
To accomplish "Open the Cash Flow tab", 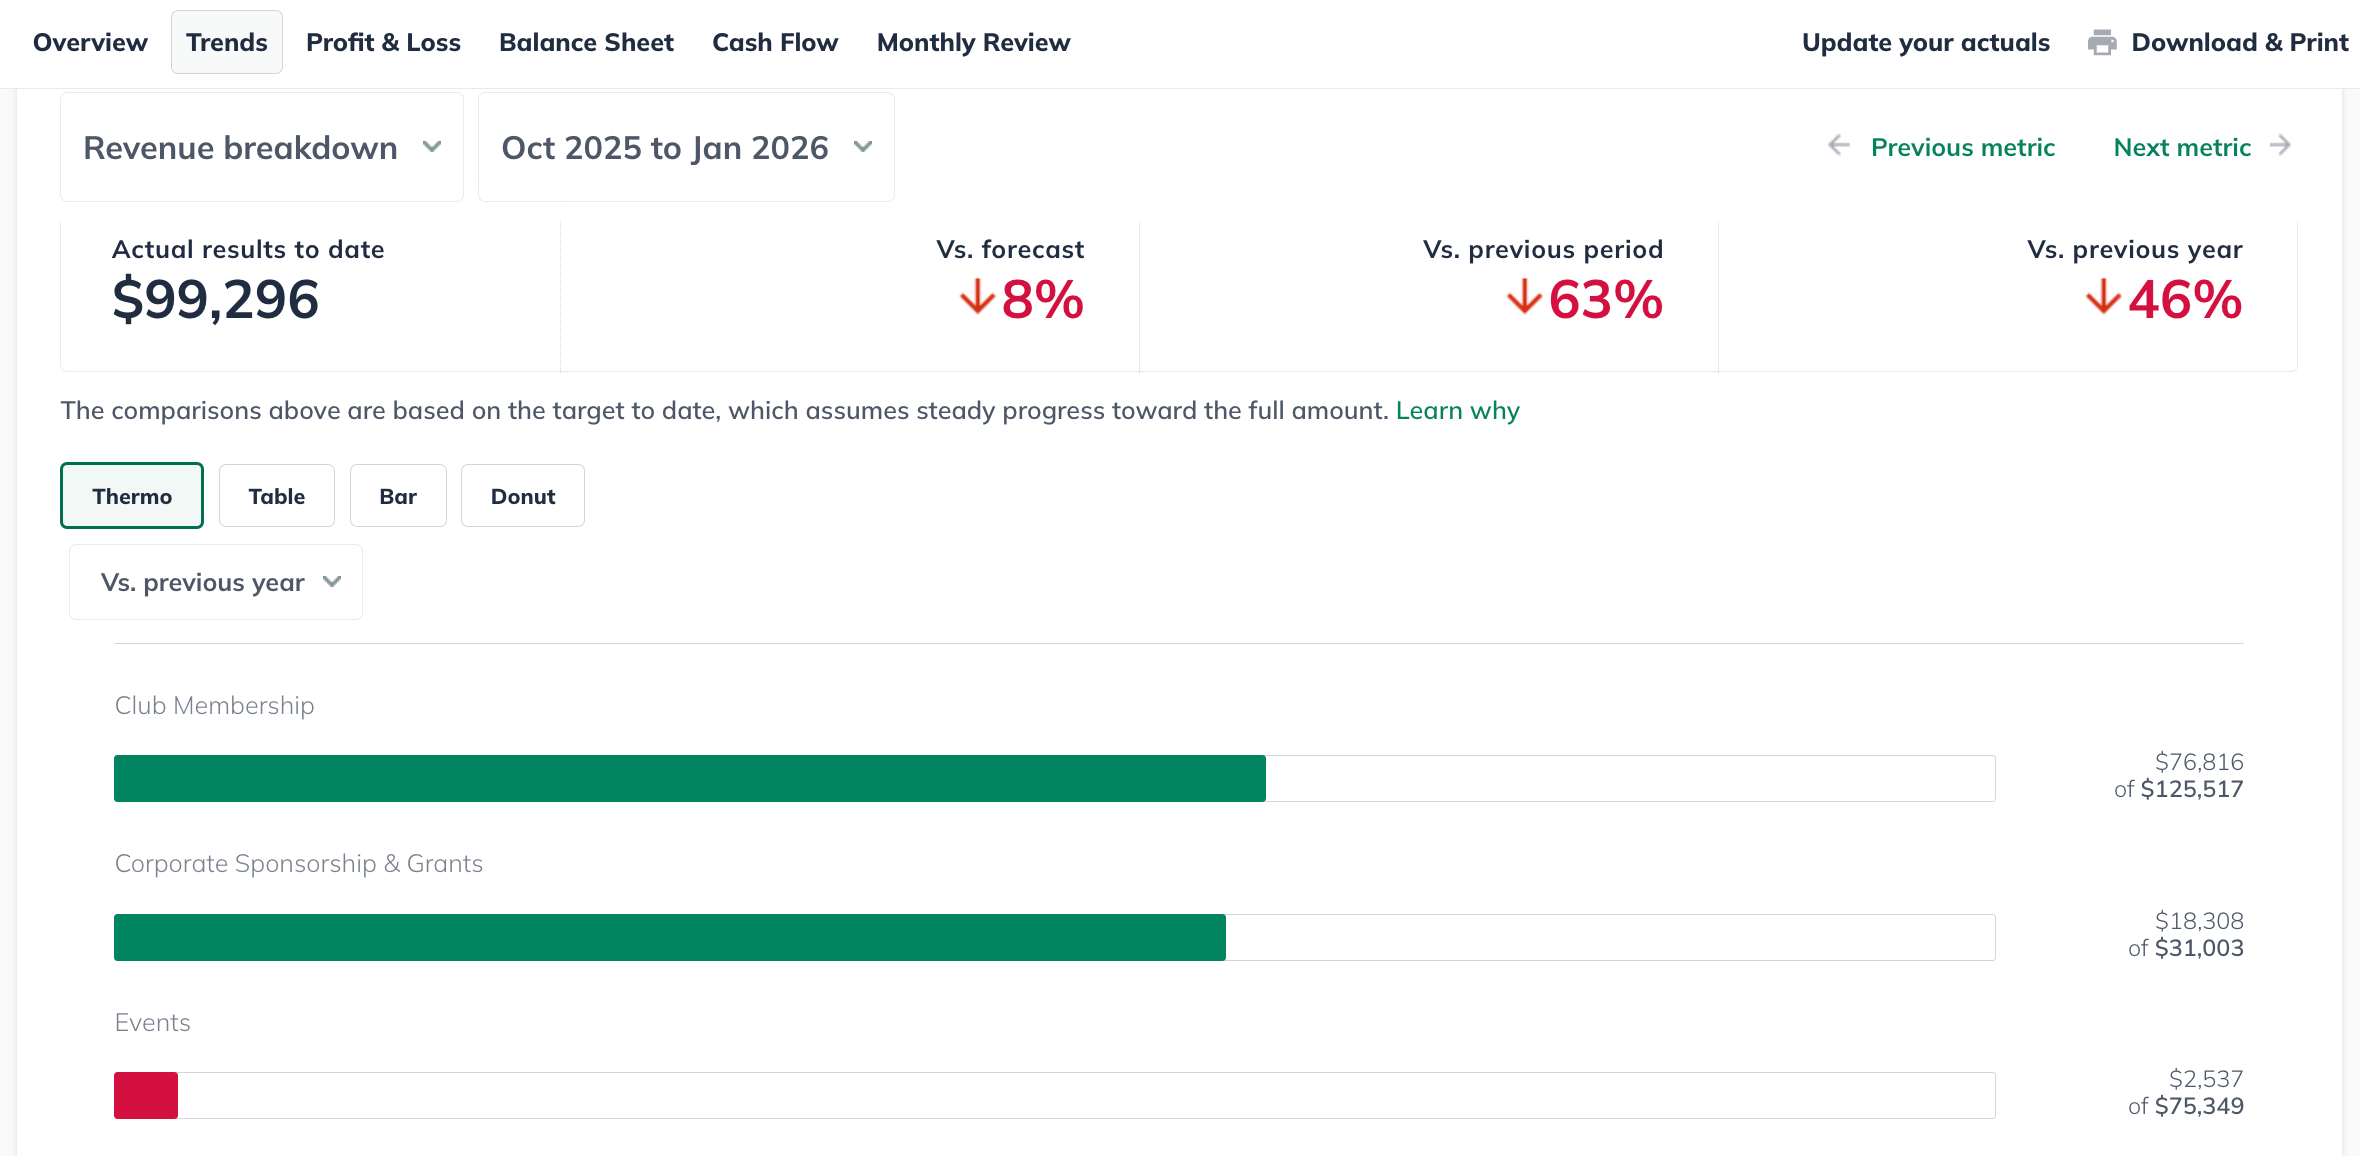I will pos(775,43).
